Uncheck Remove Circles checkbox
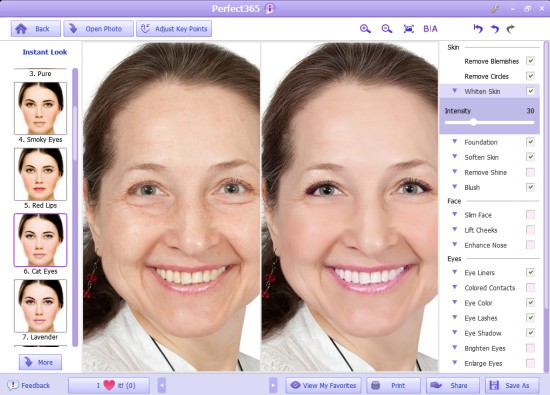 tap(530, 76)
